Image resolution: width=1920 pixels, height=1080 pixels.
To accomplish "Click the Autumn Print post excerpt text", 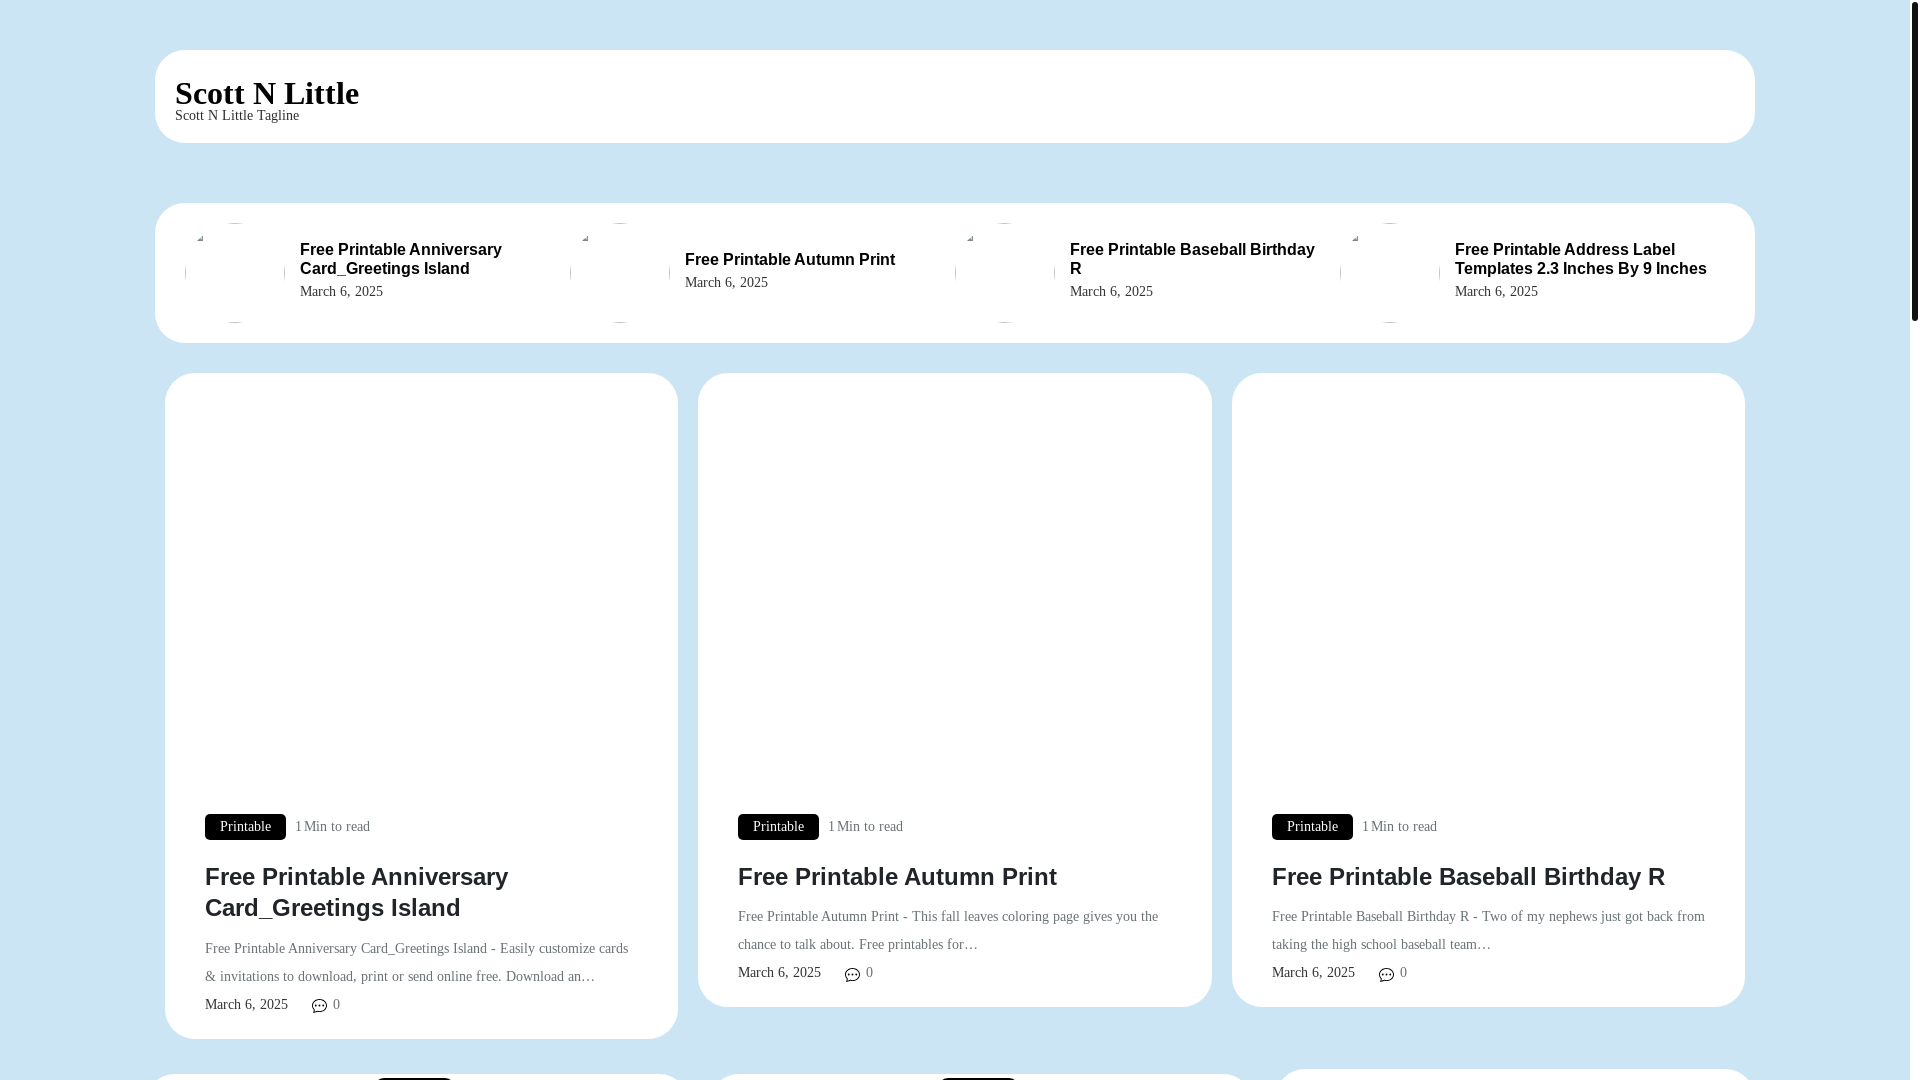I will coord(948,931).
